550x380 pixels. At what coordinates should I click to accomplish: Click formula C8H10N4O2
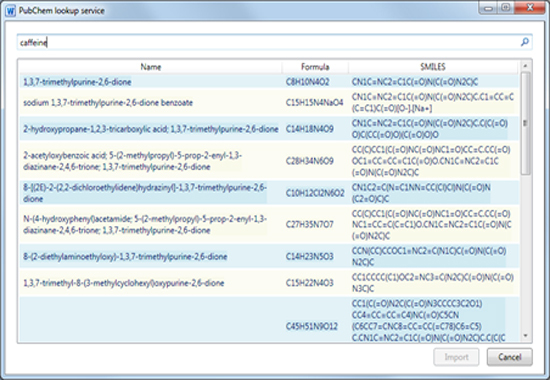[x=307, y=82]
